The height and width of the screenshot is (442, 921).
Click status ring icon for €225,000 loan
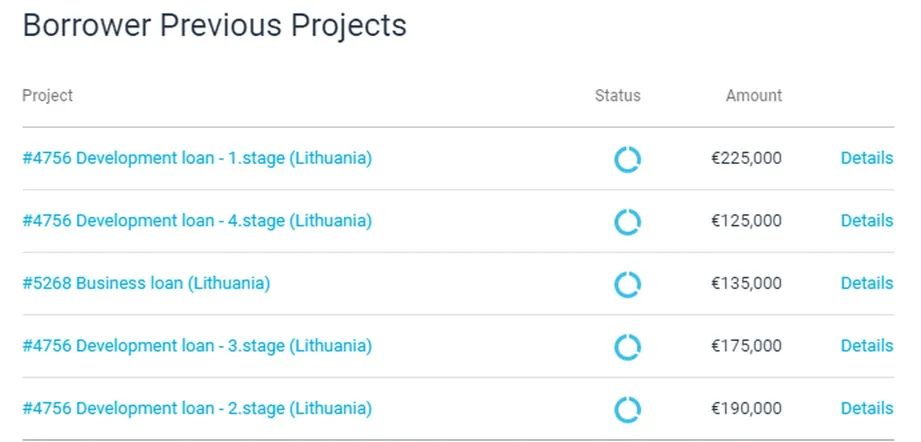coord(627,160)
